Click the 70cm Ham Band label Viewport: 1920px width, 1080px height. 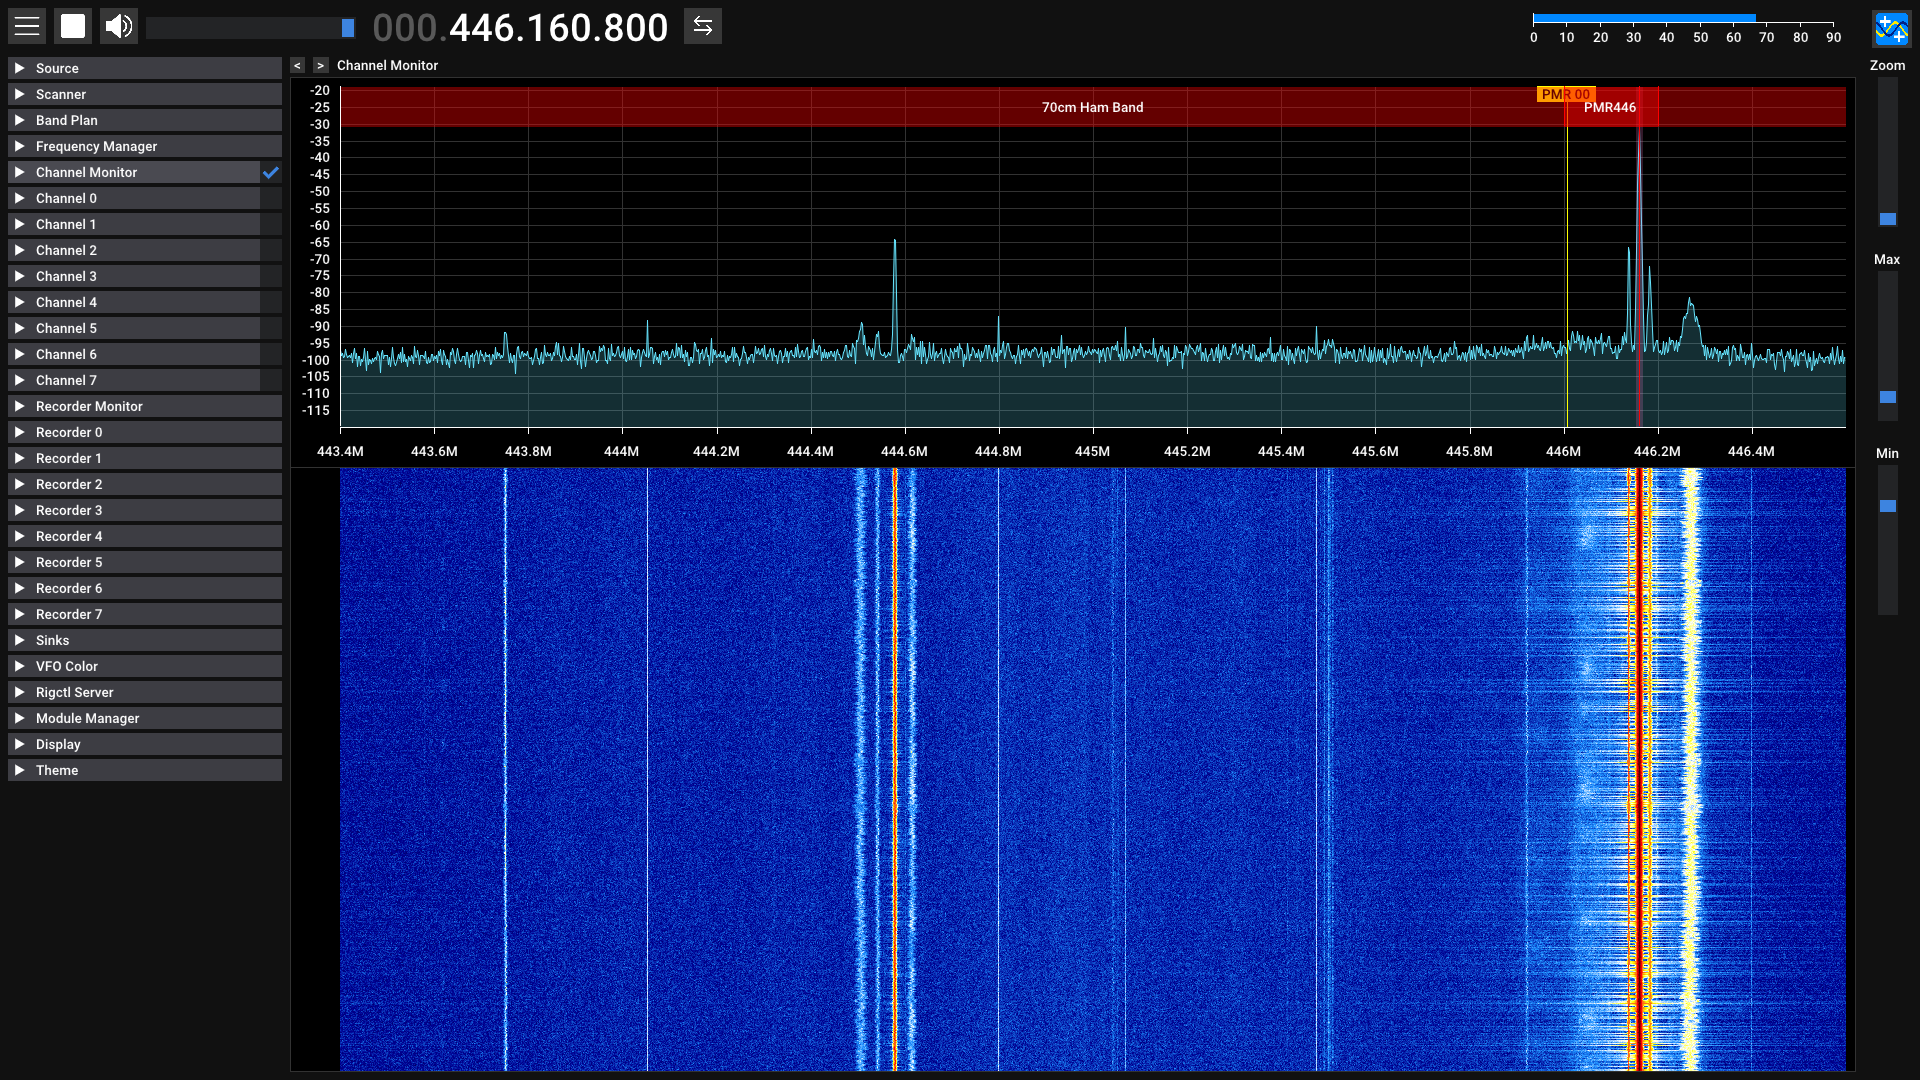coord(1092,108)
